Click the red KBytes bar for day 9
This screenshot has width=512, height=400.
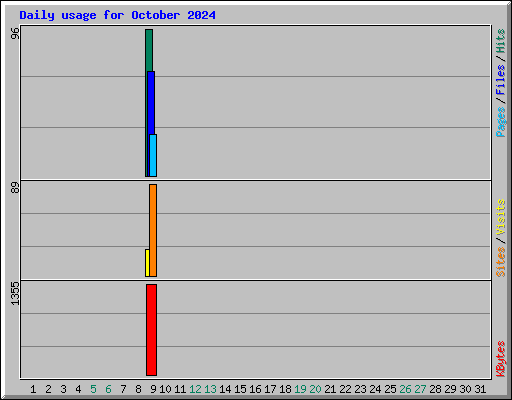pos(151,330)
